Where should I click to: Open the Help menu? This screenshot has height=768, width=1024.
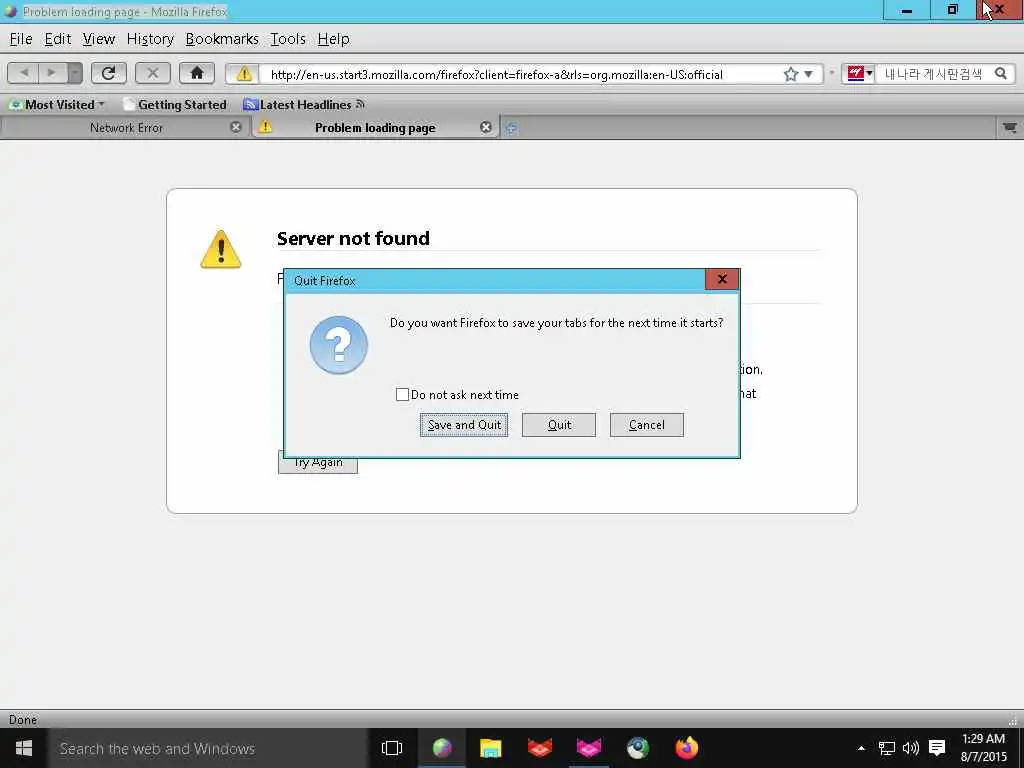334,39
